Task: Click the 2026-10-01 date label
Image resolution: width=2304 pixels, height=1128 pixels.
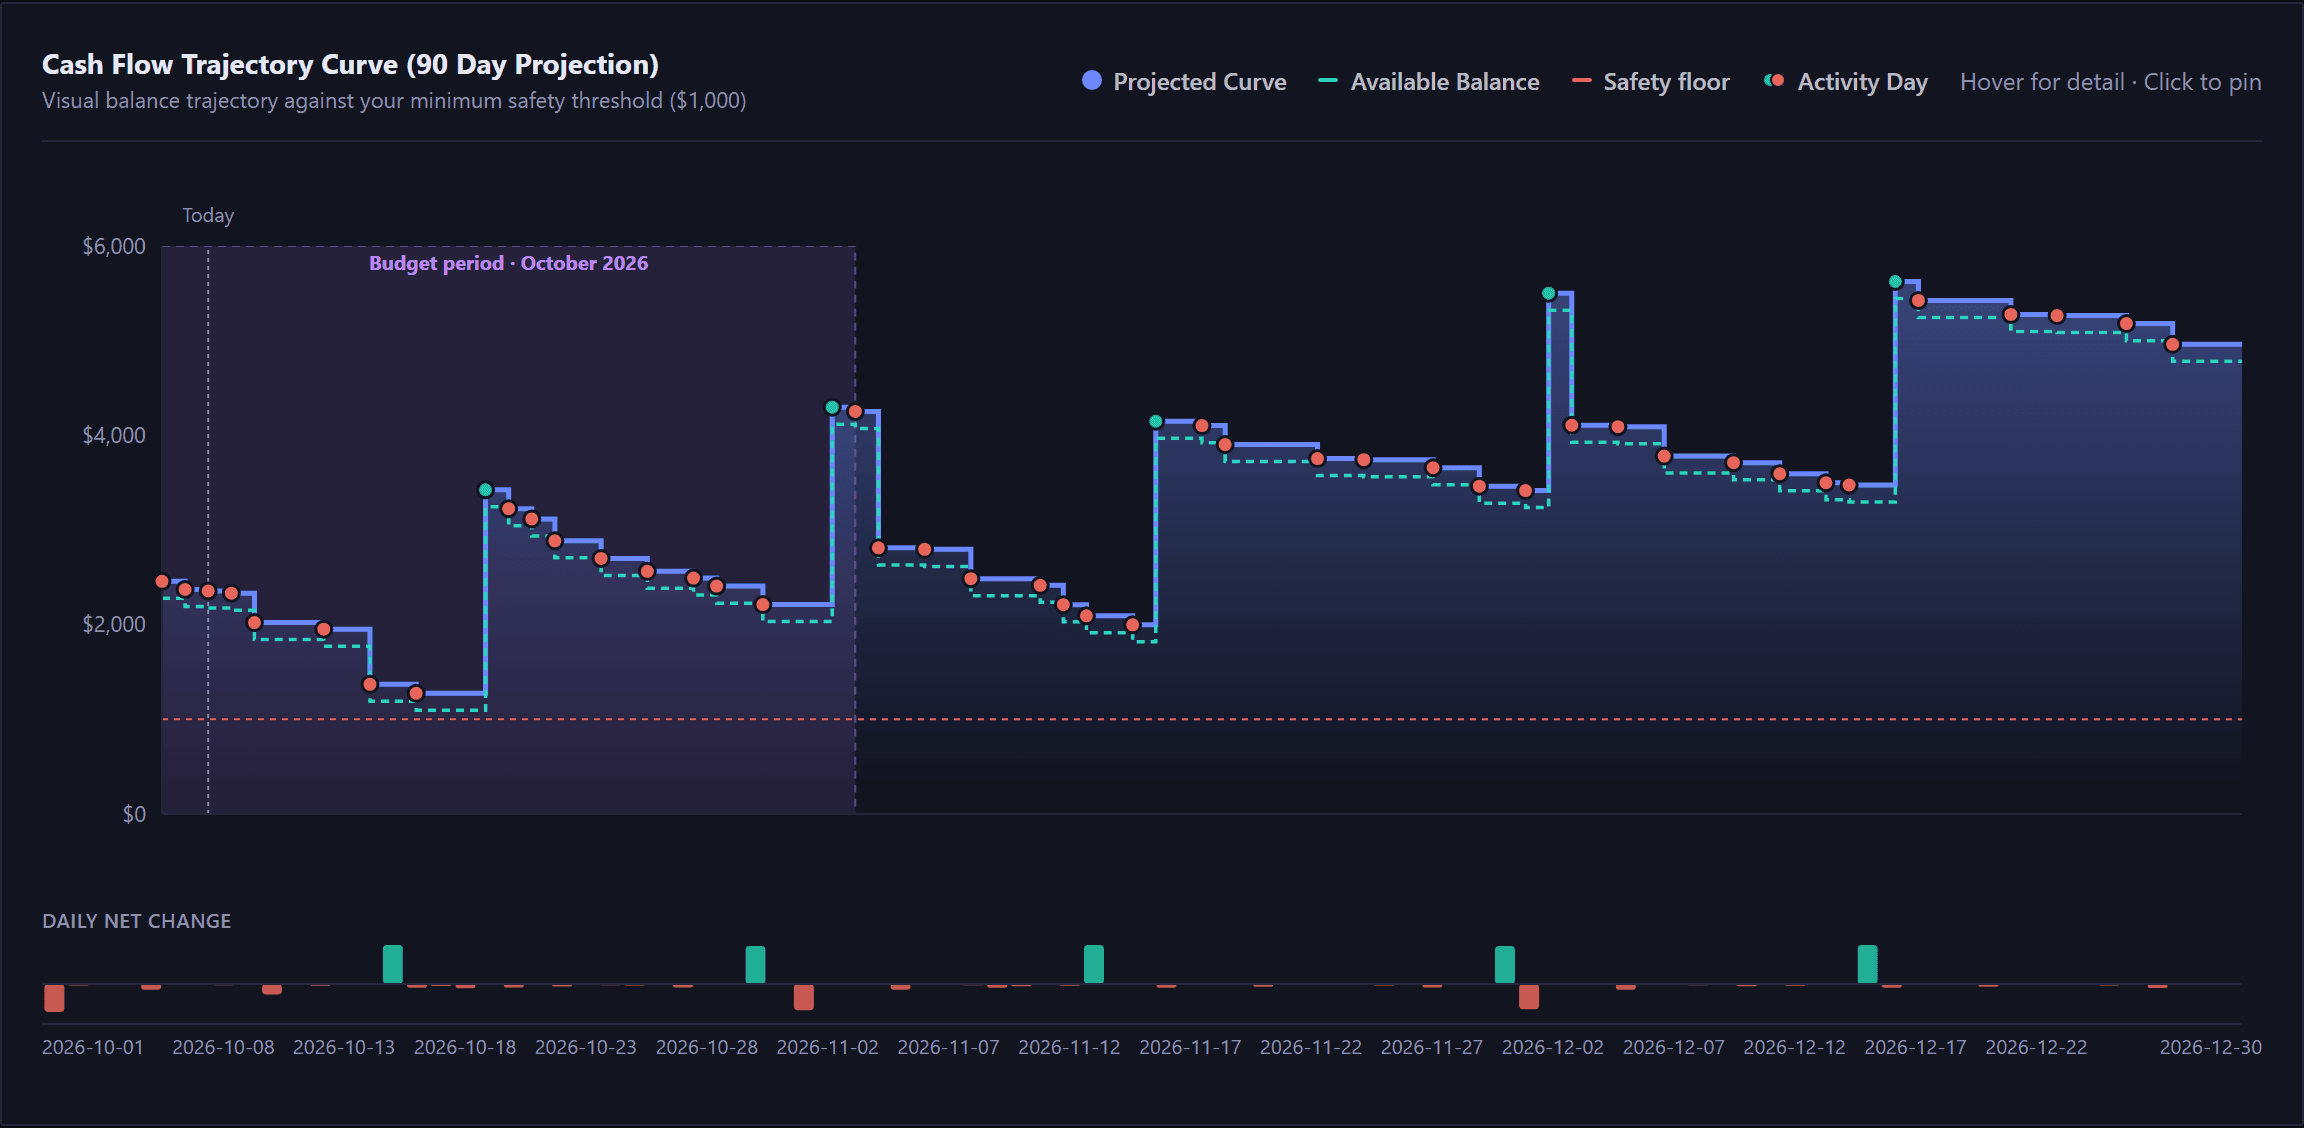Action: [x=93, y=1047]
